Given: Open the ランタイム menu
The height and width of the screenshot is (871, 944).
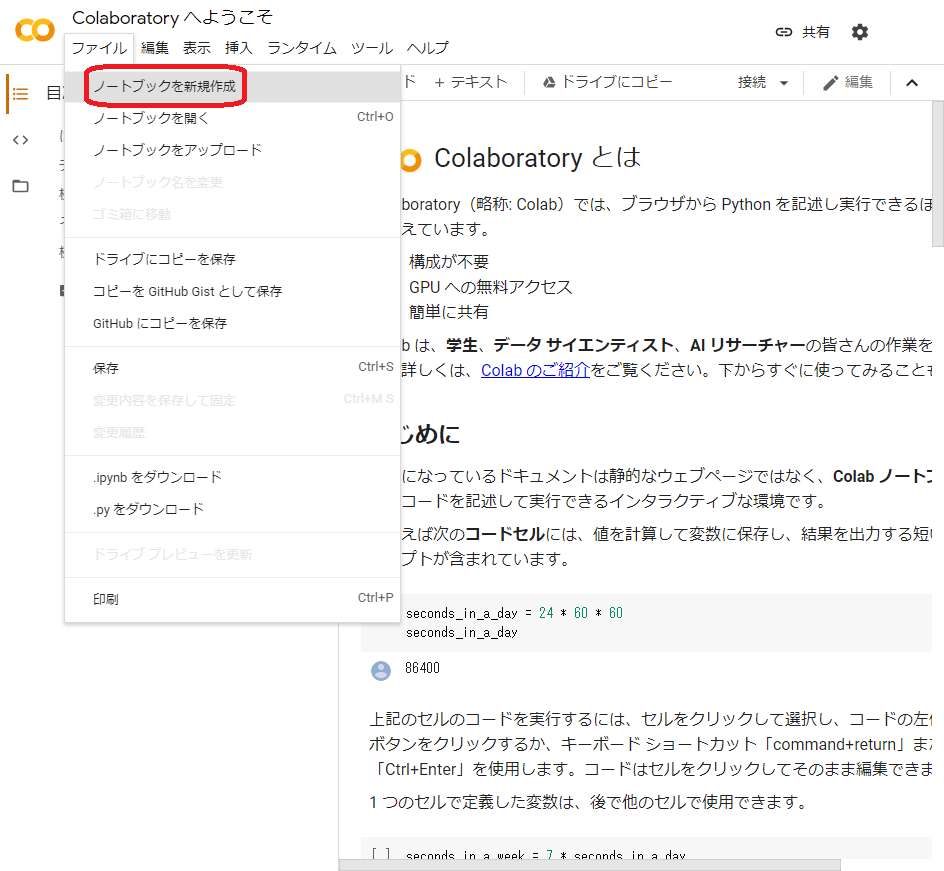Looking at the screenshot, I should pyautogui.click(x=302, y=48).
